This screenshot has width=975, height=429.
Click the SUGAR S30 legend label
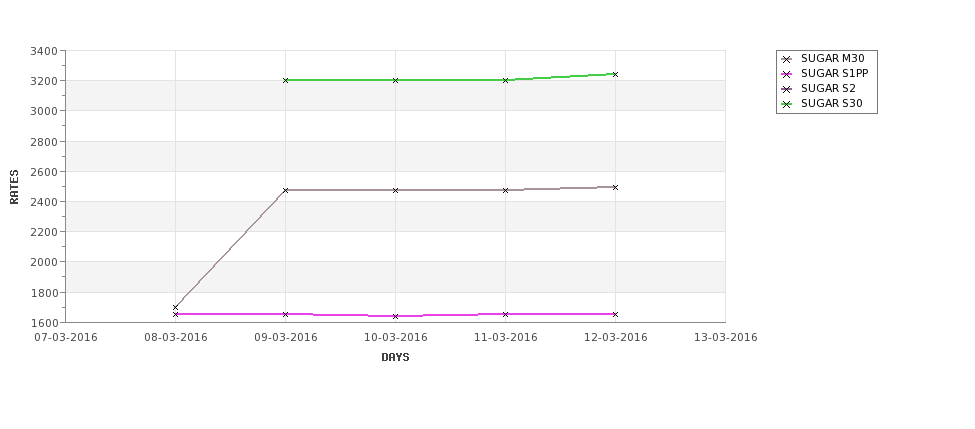pos(831,104)
